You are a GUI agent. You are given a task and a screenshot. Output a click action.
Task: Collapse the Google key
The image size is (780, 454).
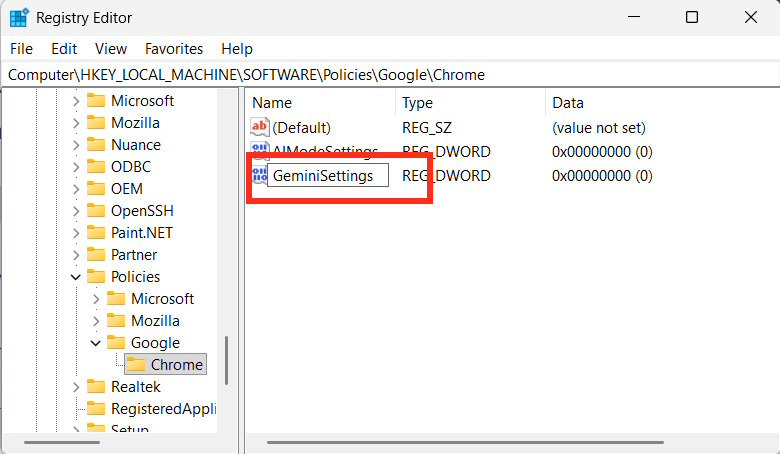[x=96, y=343]
